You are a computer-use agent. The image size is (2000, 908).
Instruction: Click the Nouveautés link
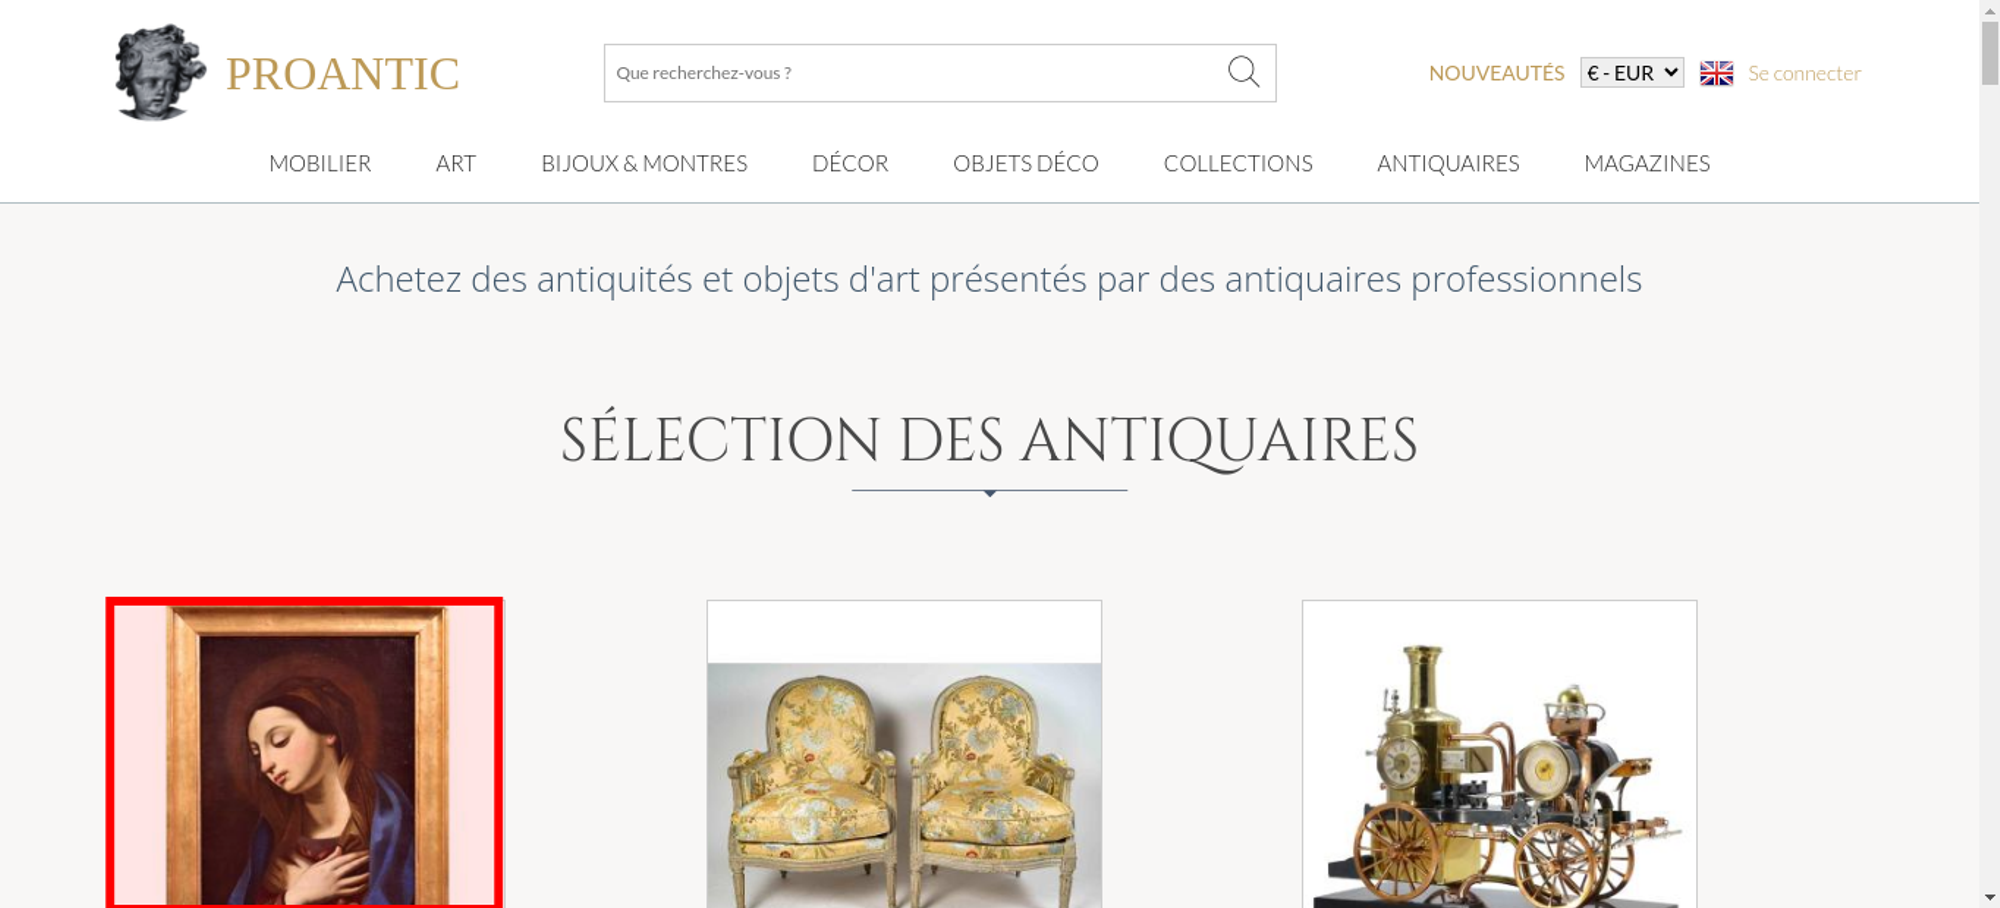(1496, 73)
